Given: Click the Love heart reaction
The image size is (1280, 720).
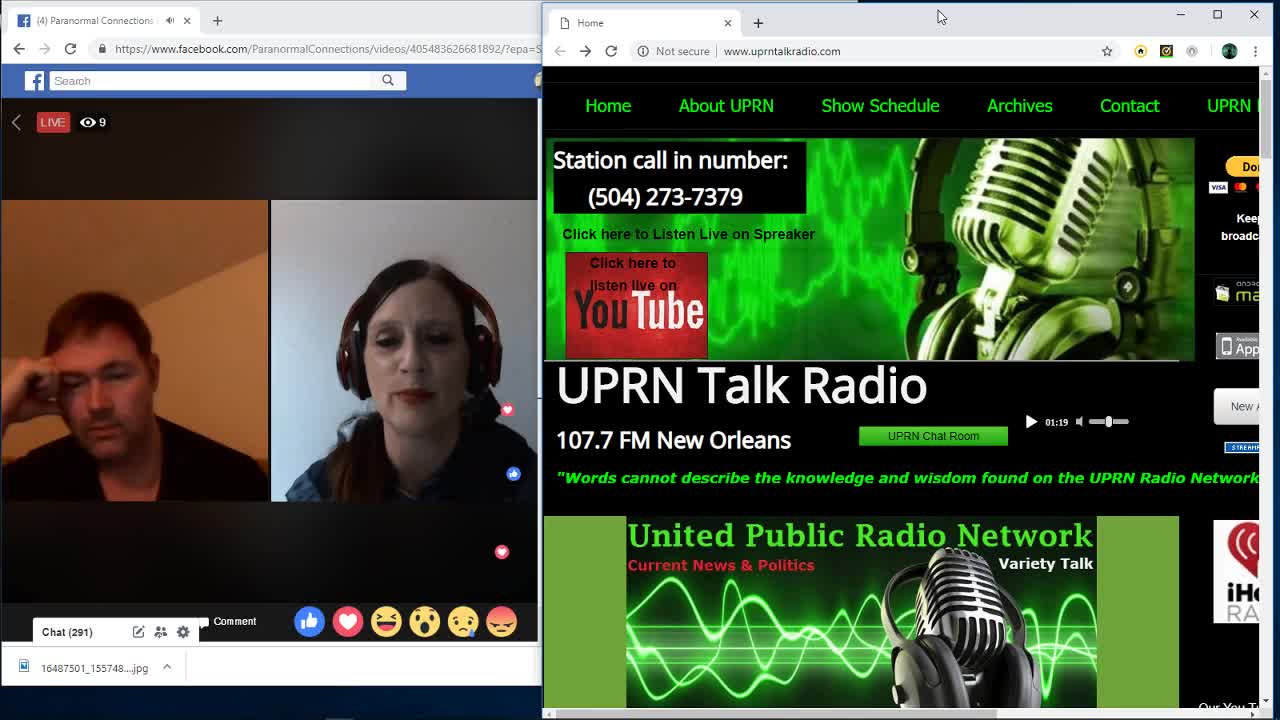Looking at the screenshot, I should (348, 622).
